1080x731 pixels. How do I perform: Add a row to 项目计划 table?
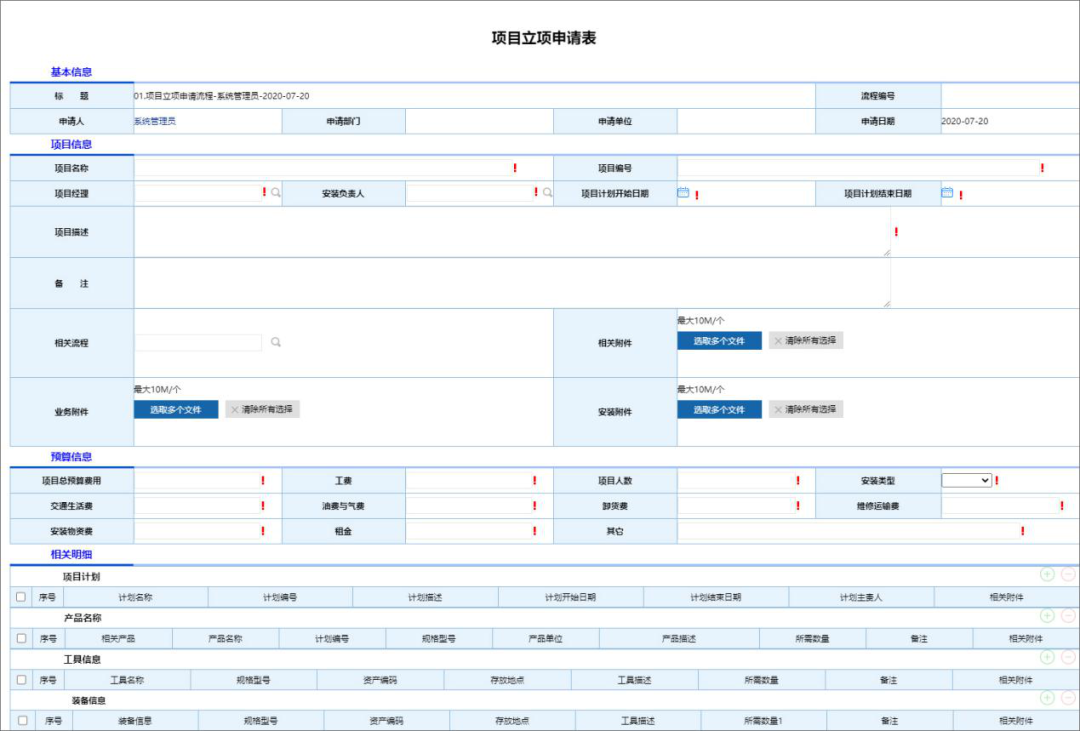[1047, 574]
